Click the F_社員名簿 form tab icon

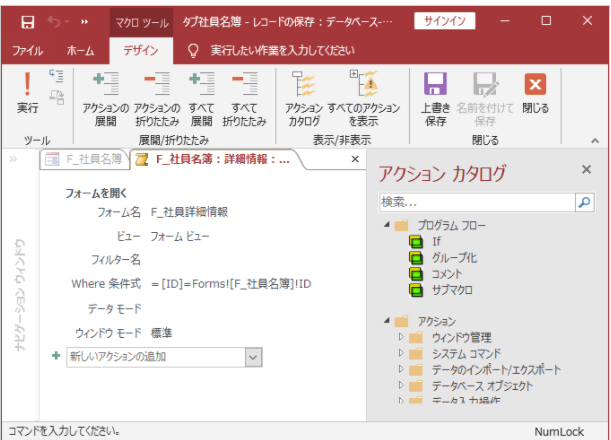coord(52,159)
